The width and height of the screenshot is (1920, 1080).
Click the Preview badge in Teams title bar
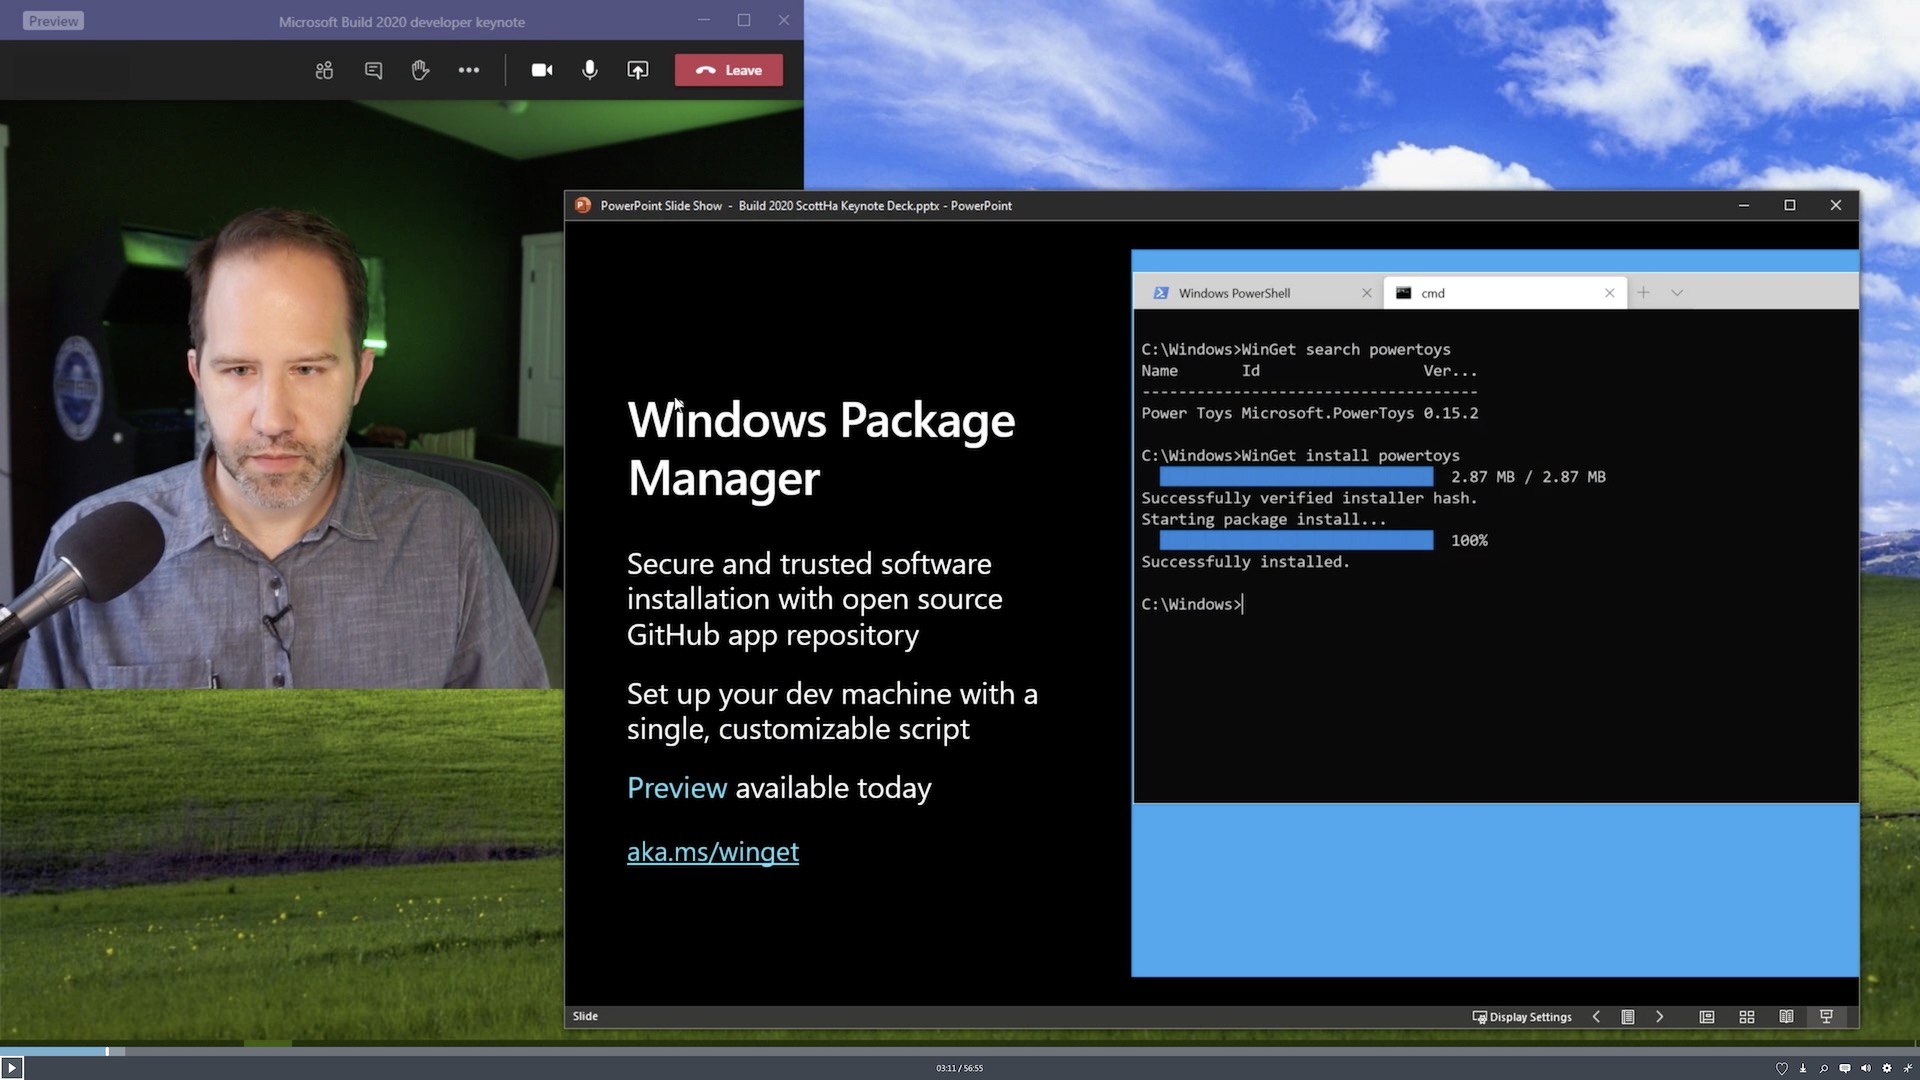(53, 21)
